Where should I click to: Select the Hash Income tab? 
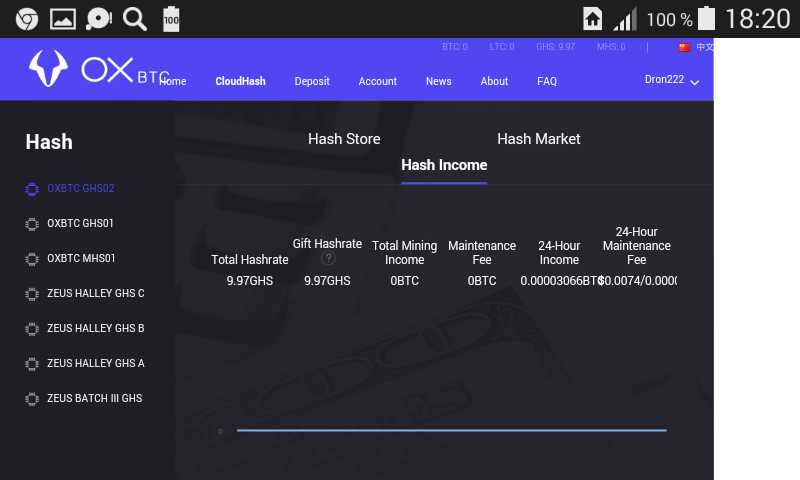pos(444,165)
